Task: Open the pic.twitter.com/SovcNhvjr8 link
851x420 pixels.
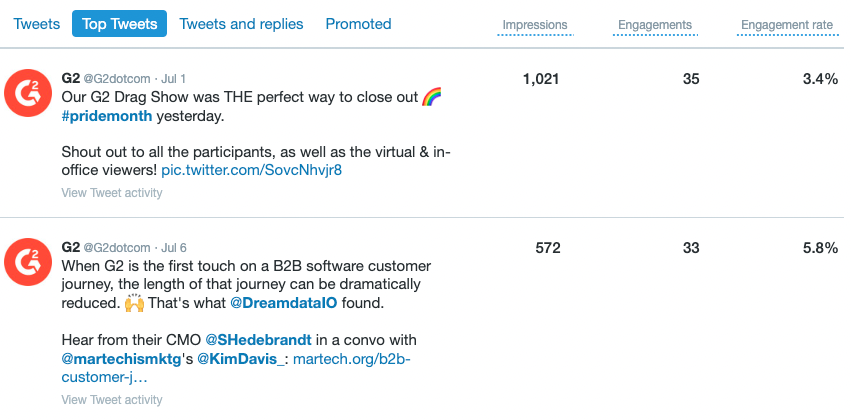Action: click(252, 170)
